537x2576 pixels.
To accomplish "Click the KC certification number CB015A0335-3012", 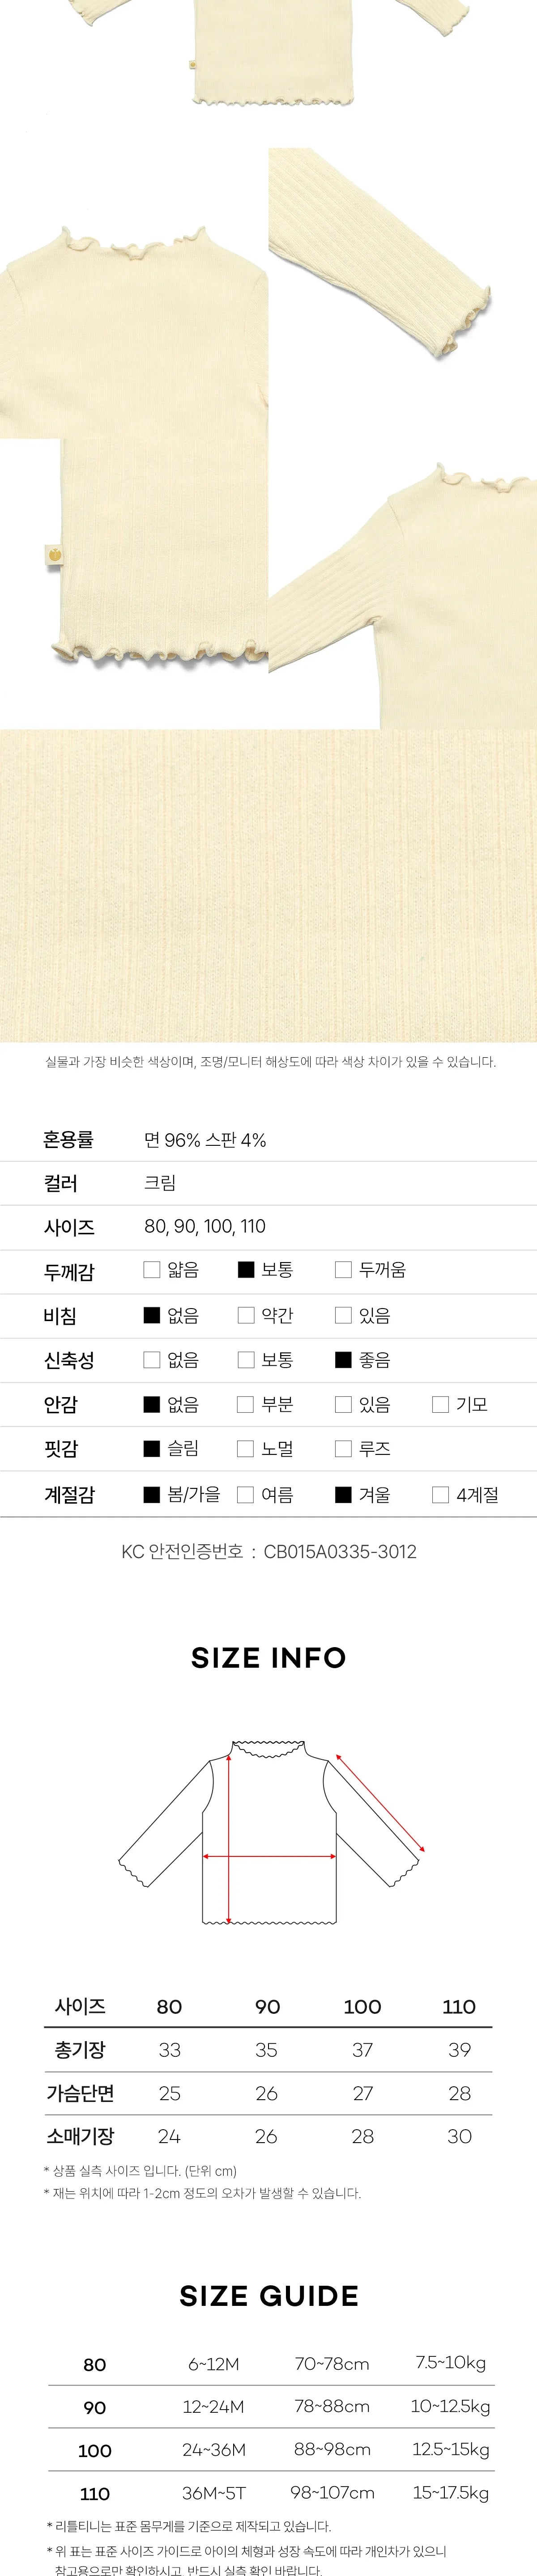I will pos(340,1552).
